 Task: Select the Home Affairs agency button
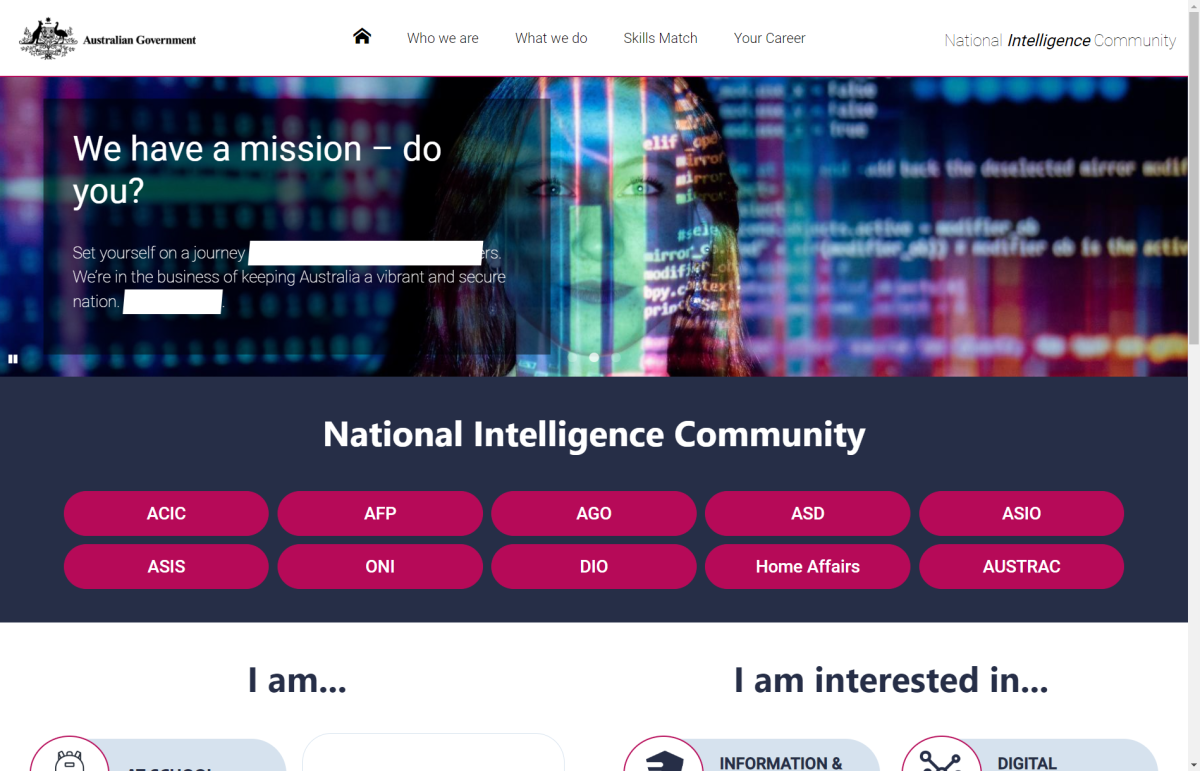(808, 566)
